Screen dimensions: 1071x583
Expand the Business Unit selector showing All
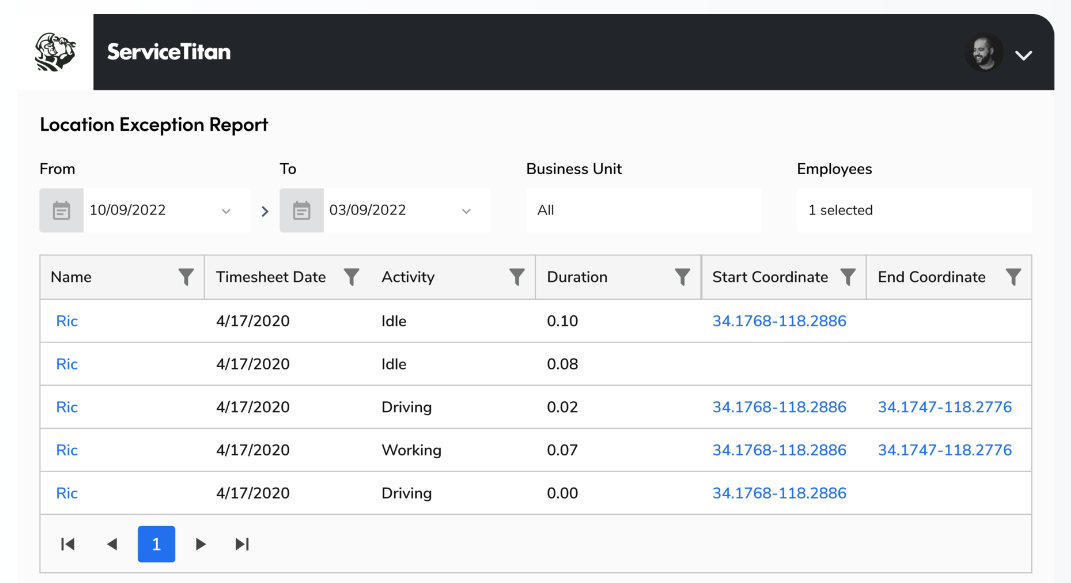point(643,210)
